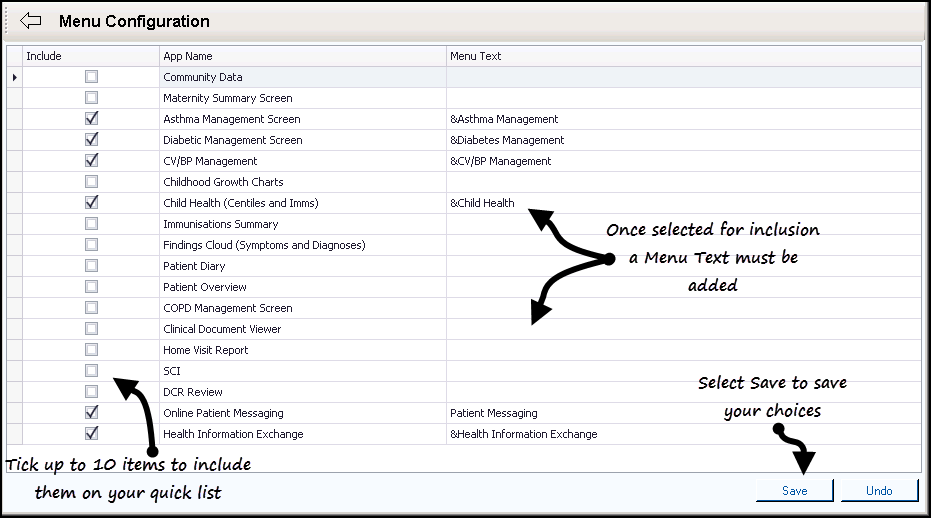Disable the Diabetic Management Screen checkbox
The width and height of the screenshot is (931, 518).
[x=92, y=140]
